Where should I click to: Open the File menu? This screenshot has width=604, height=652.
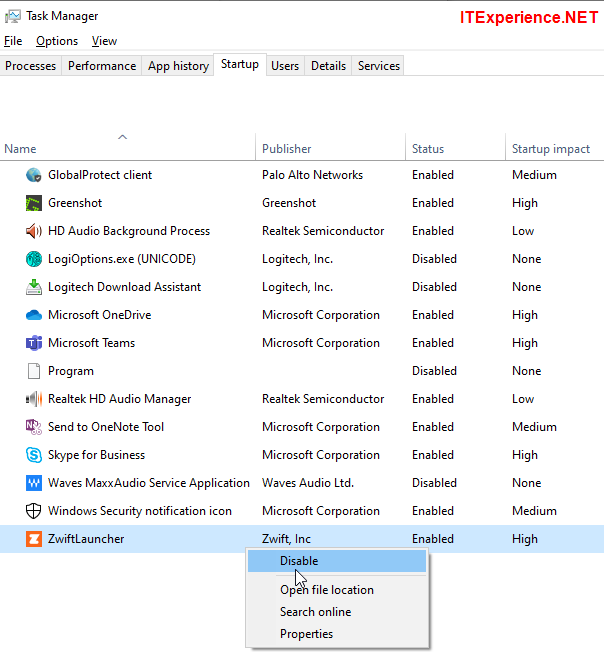[13, 41]
